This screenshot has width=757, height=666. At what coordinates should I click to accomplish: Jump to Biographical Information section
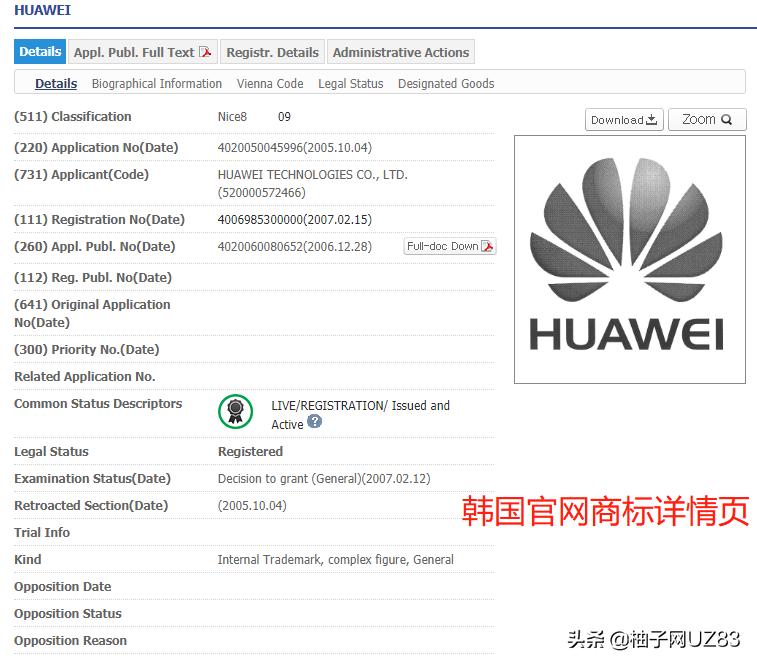[x=157, y=83]
